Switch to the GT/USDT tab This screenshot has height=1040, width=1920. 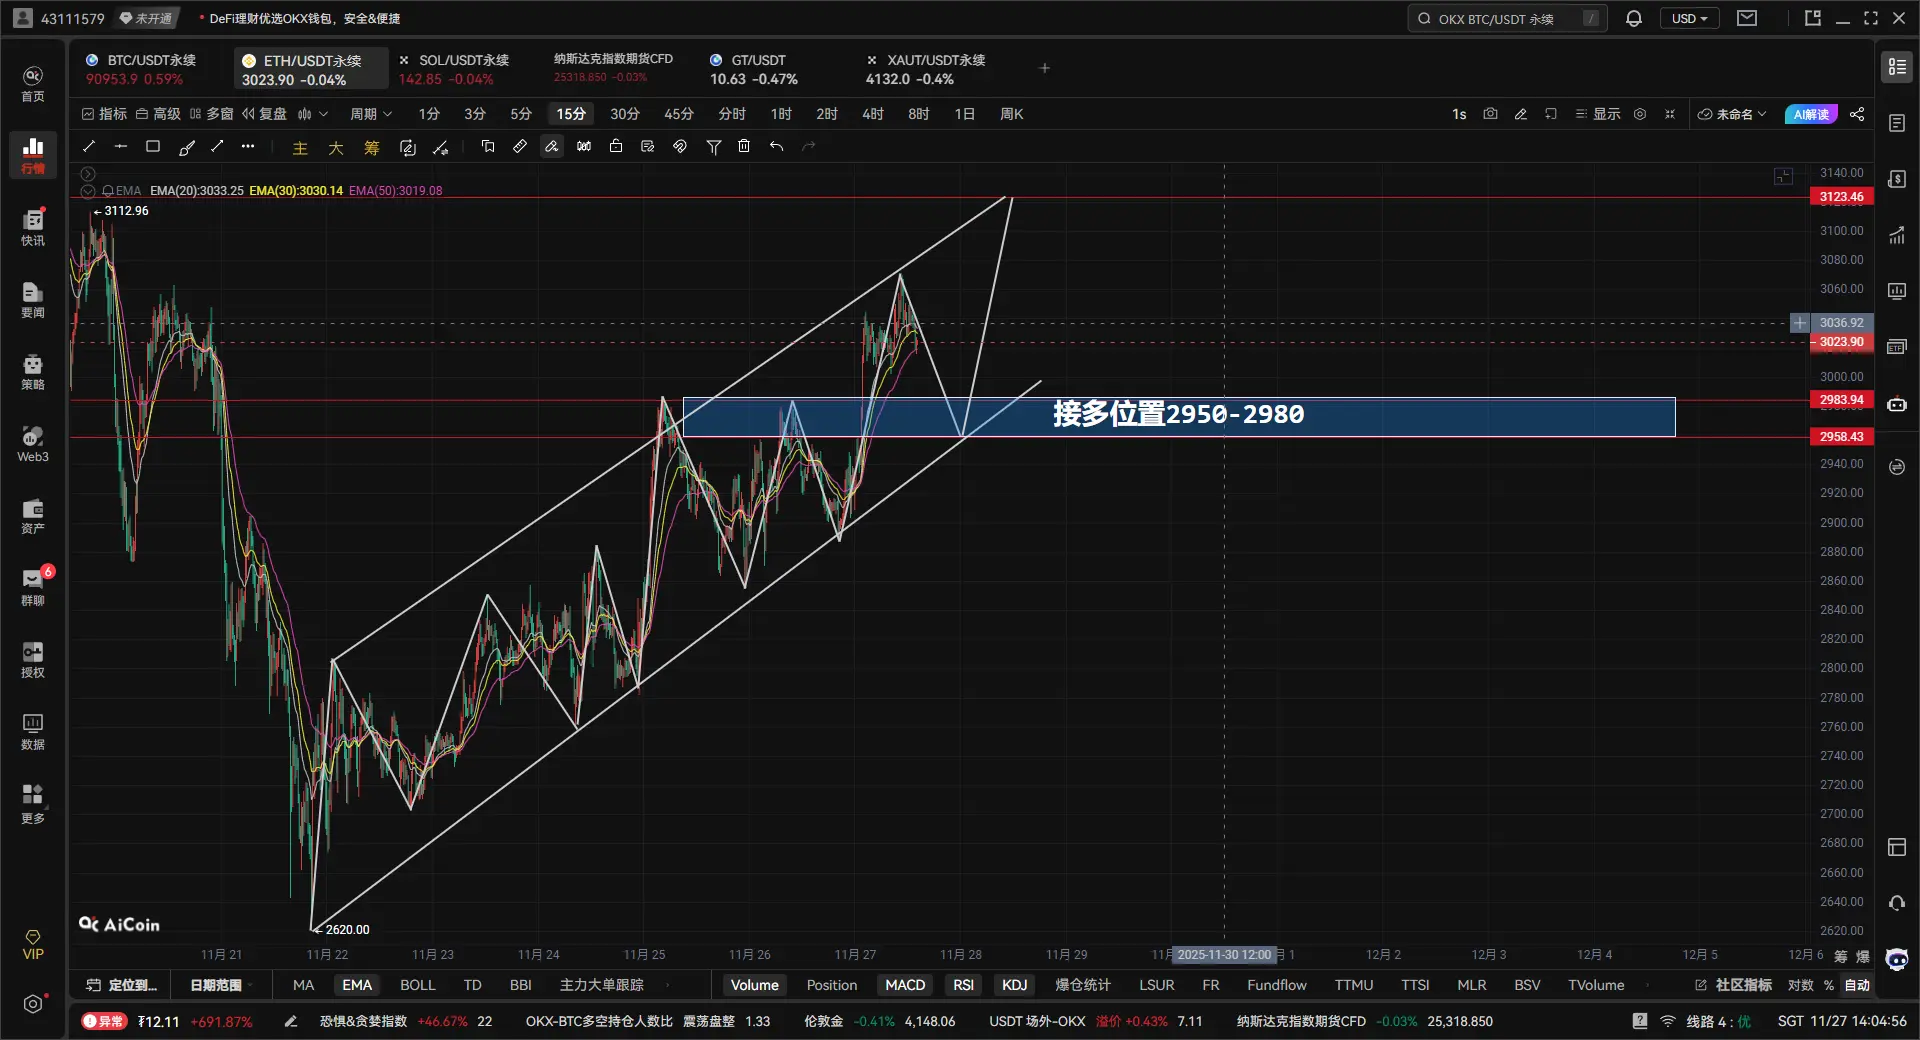(x=754, y=69)
